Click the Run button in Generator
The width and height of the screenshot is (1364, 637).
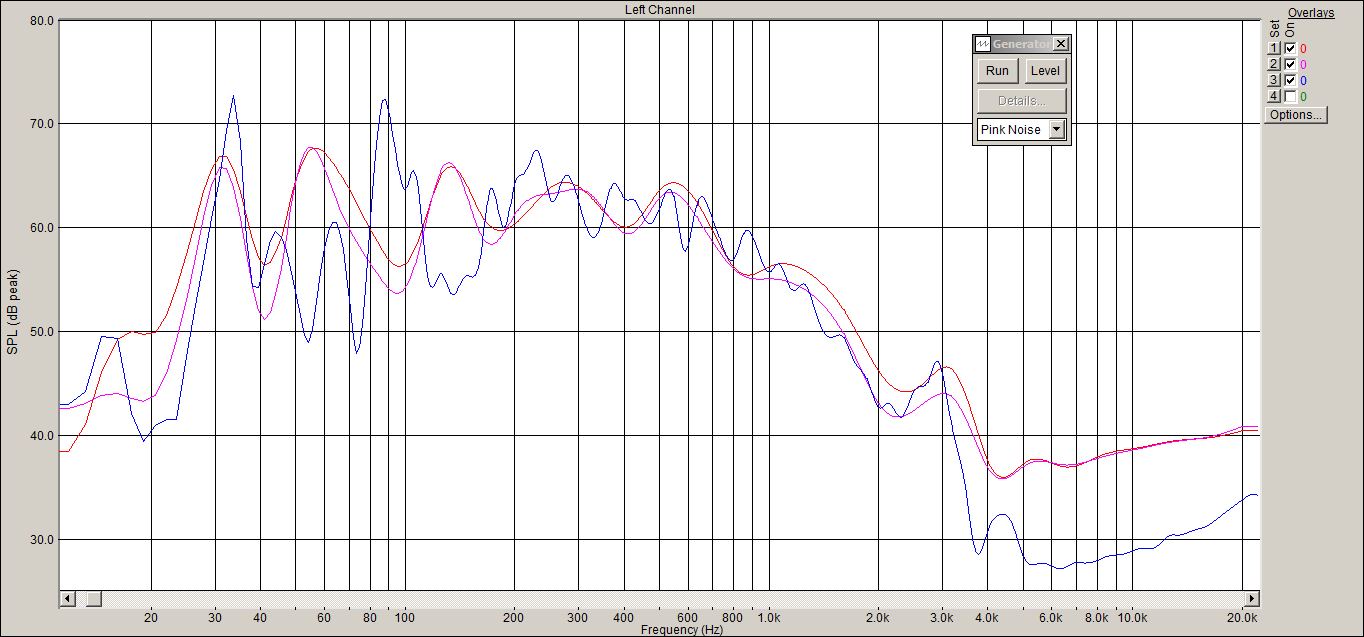pos(997,71)
